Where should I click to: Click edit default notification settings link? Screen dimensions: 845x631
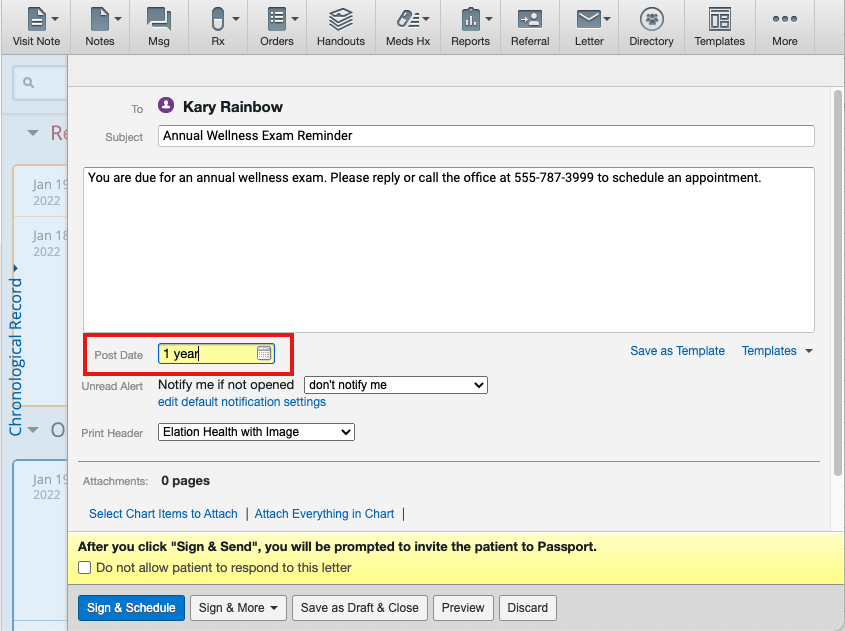(241, 402)
